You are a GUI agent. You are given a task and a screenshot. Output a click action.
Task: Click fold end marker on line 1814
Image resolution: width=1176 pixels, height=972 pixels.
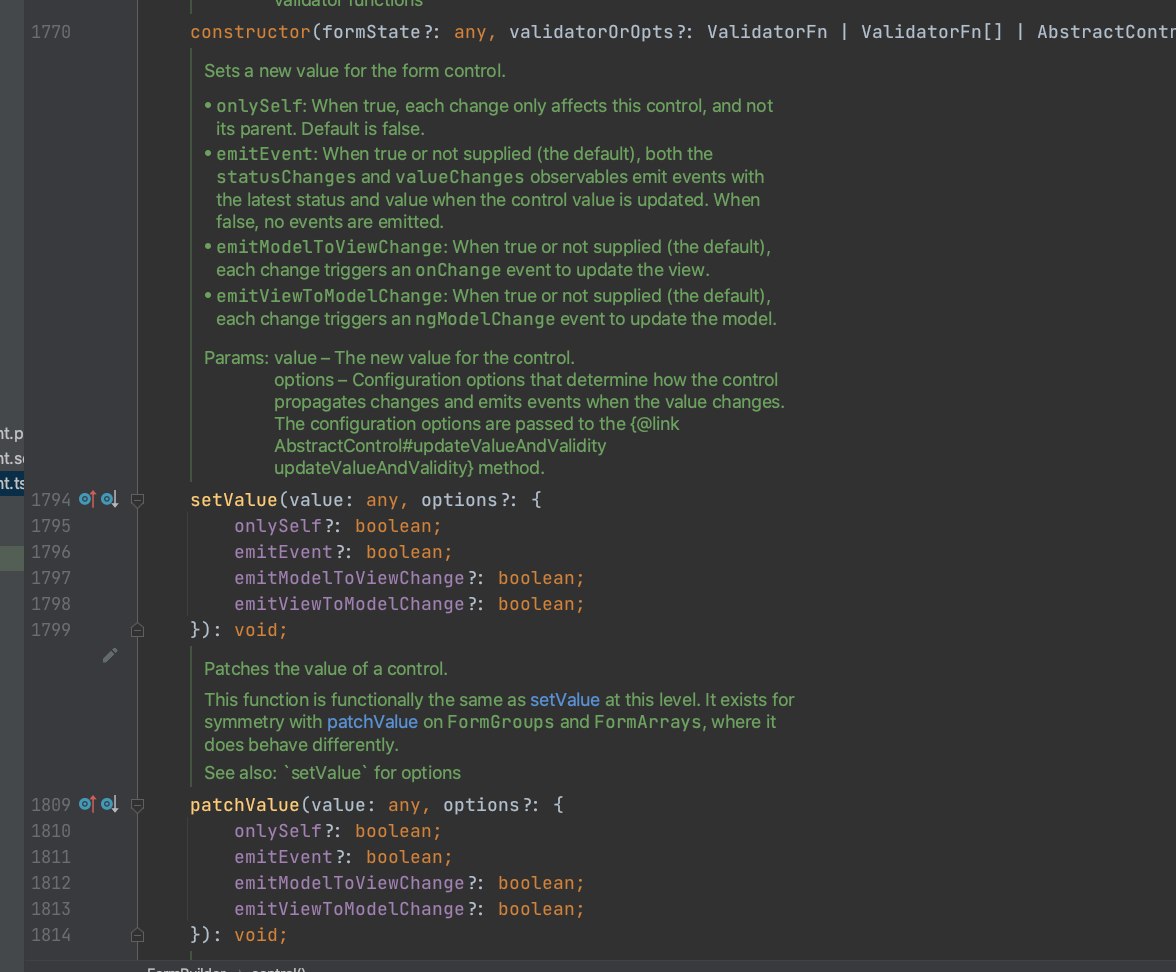click(138, 935)
